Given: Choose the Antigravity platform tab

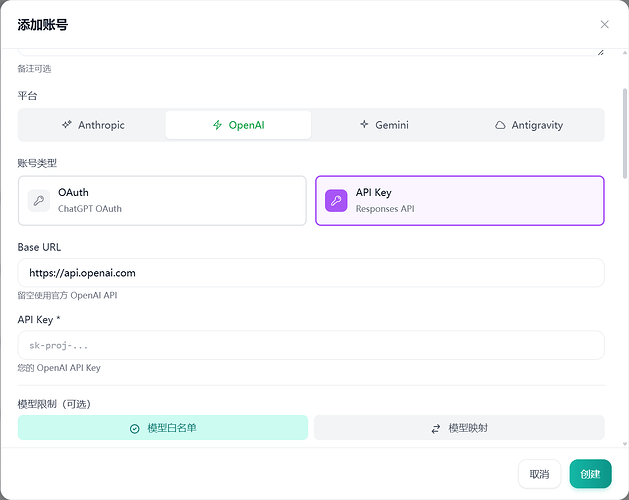Looking at the screenshot, I should click(529, 125).
